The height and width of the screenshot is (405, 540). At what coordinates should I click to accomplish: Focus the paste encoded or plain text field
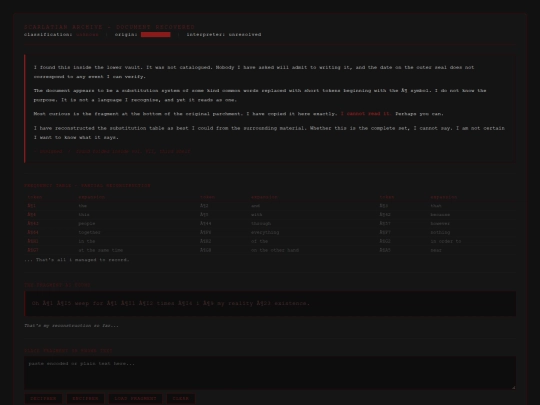click(270, 373)
